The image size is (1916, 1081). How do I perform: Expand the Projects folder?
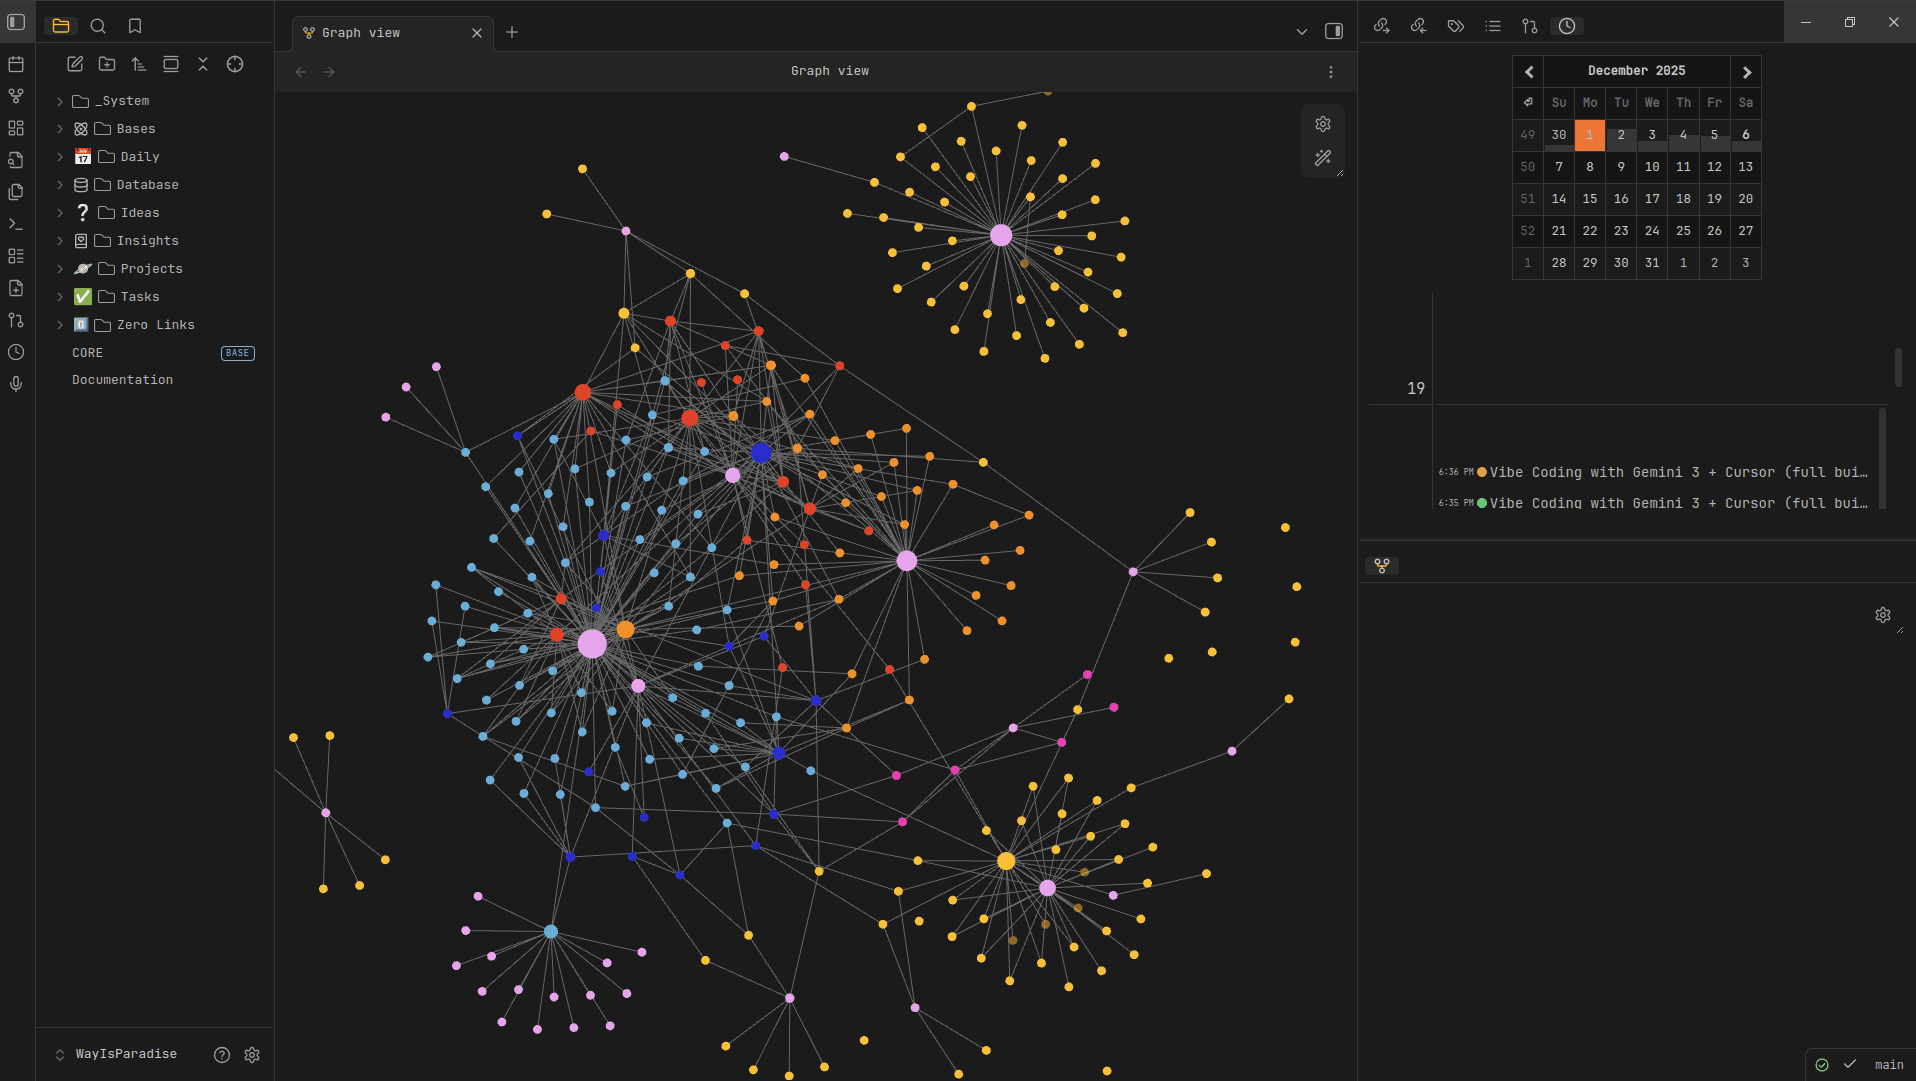[x=60, y=269]
